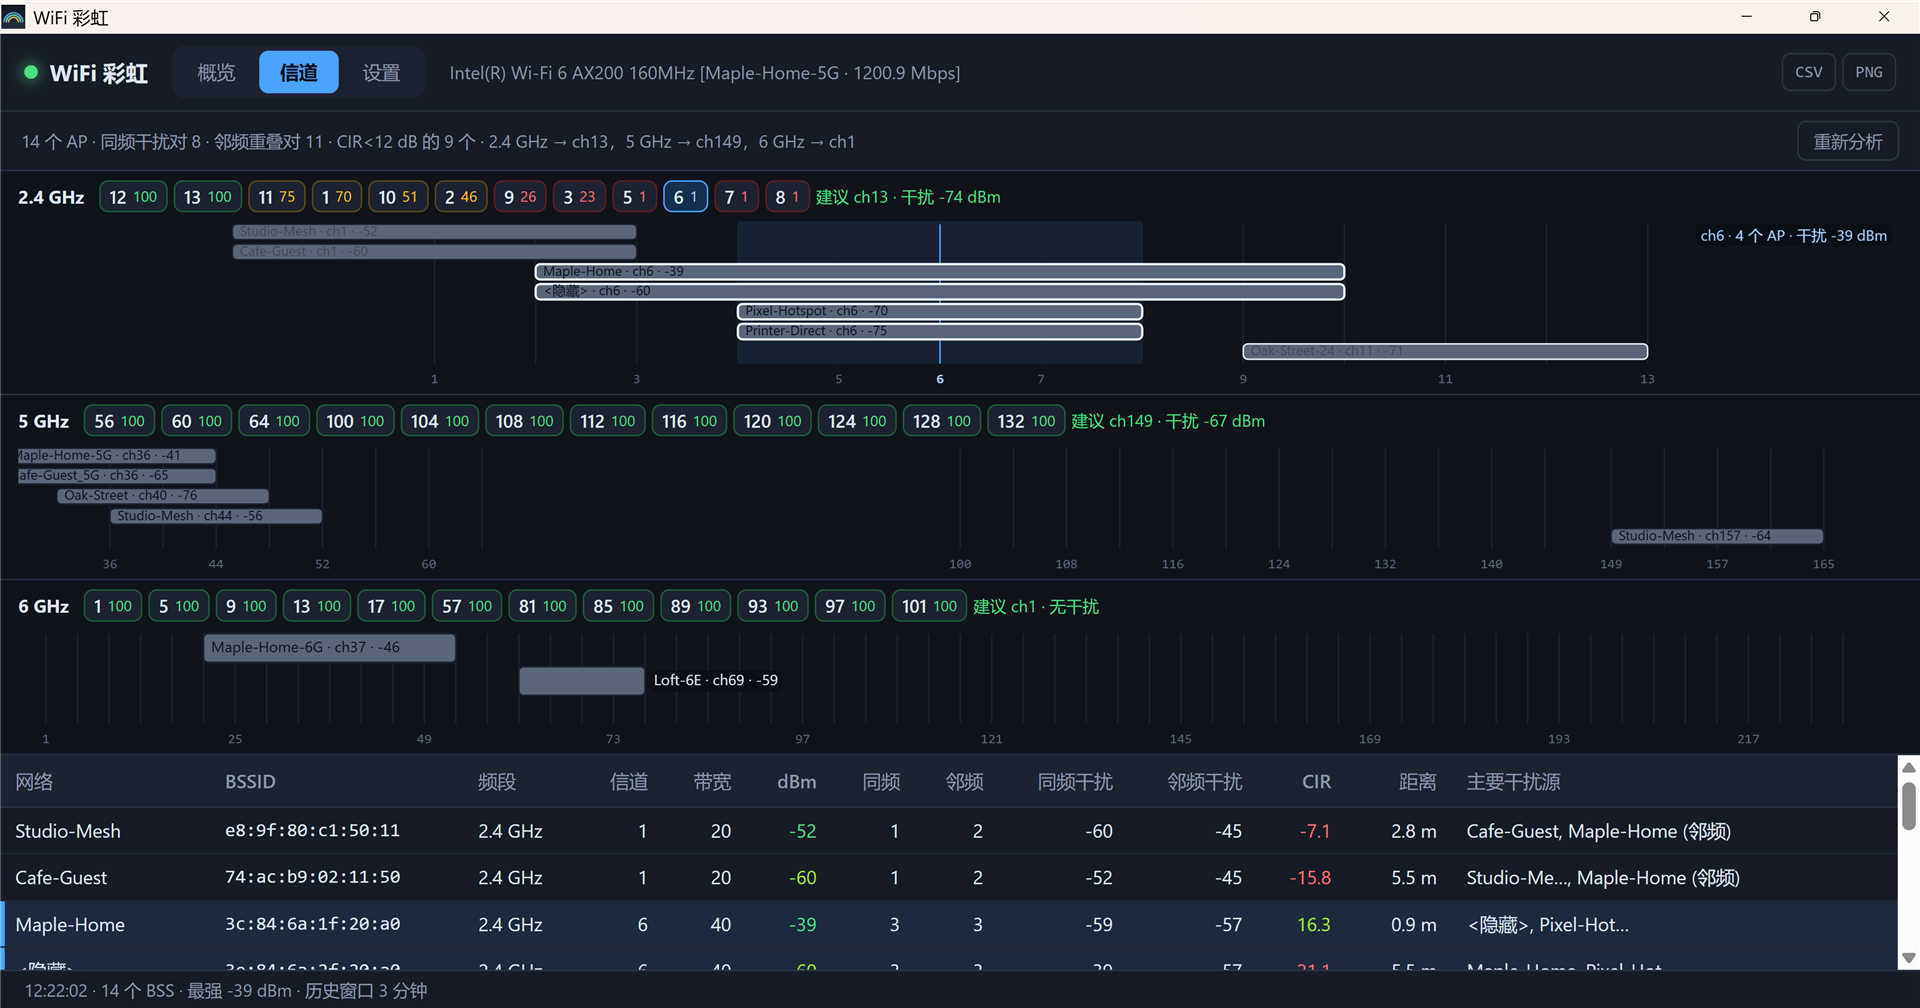Click the table scrollbar down arrow
1920x1008 pixels.
pyautogui.click(x=1909, y=958)
